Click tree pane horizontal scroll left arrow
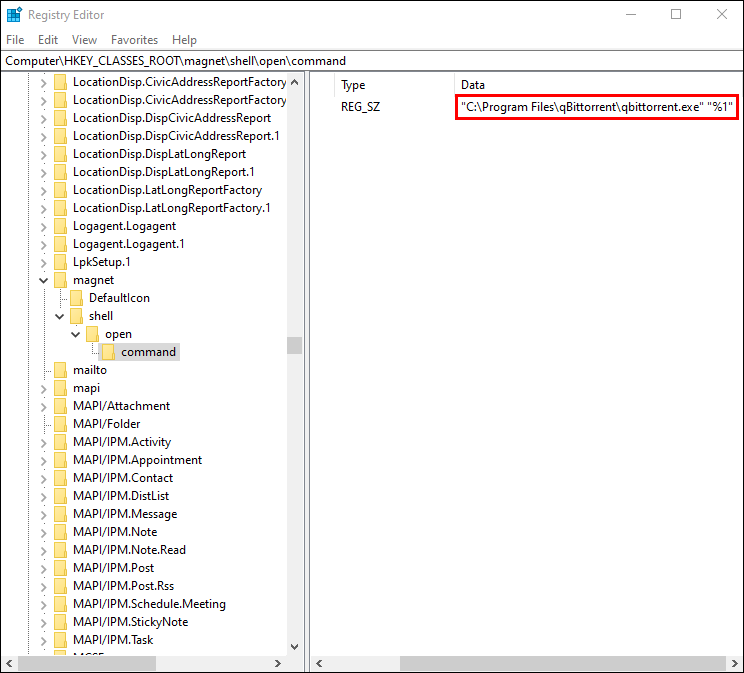This screenshot has height=673, width=744. [9, 664]
